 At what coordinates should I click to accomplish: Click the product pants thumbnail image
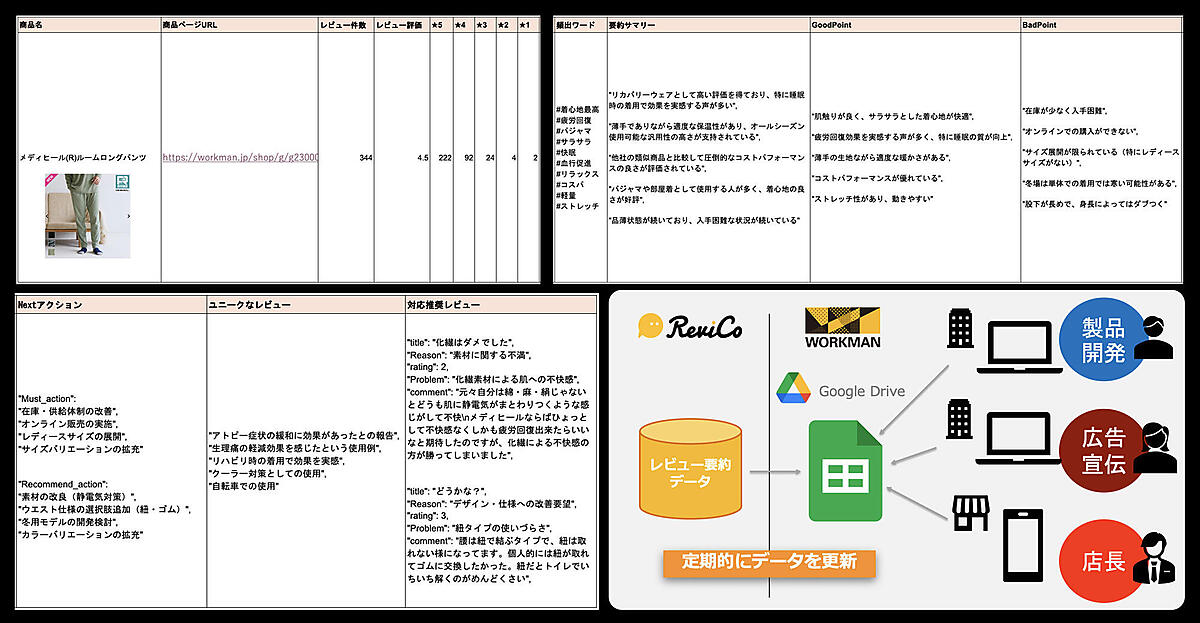[x=87, y=214]
